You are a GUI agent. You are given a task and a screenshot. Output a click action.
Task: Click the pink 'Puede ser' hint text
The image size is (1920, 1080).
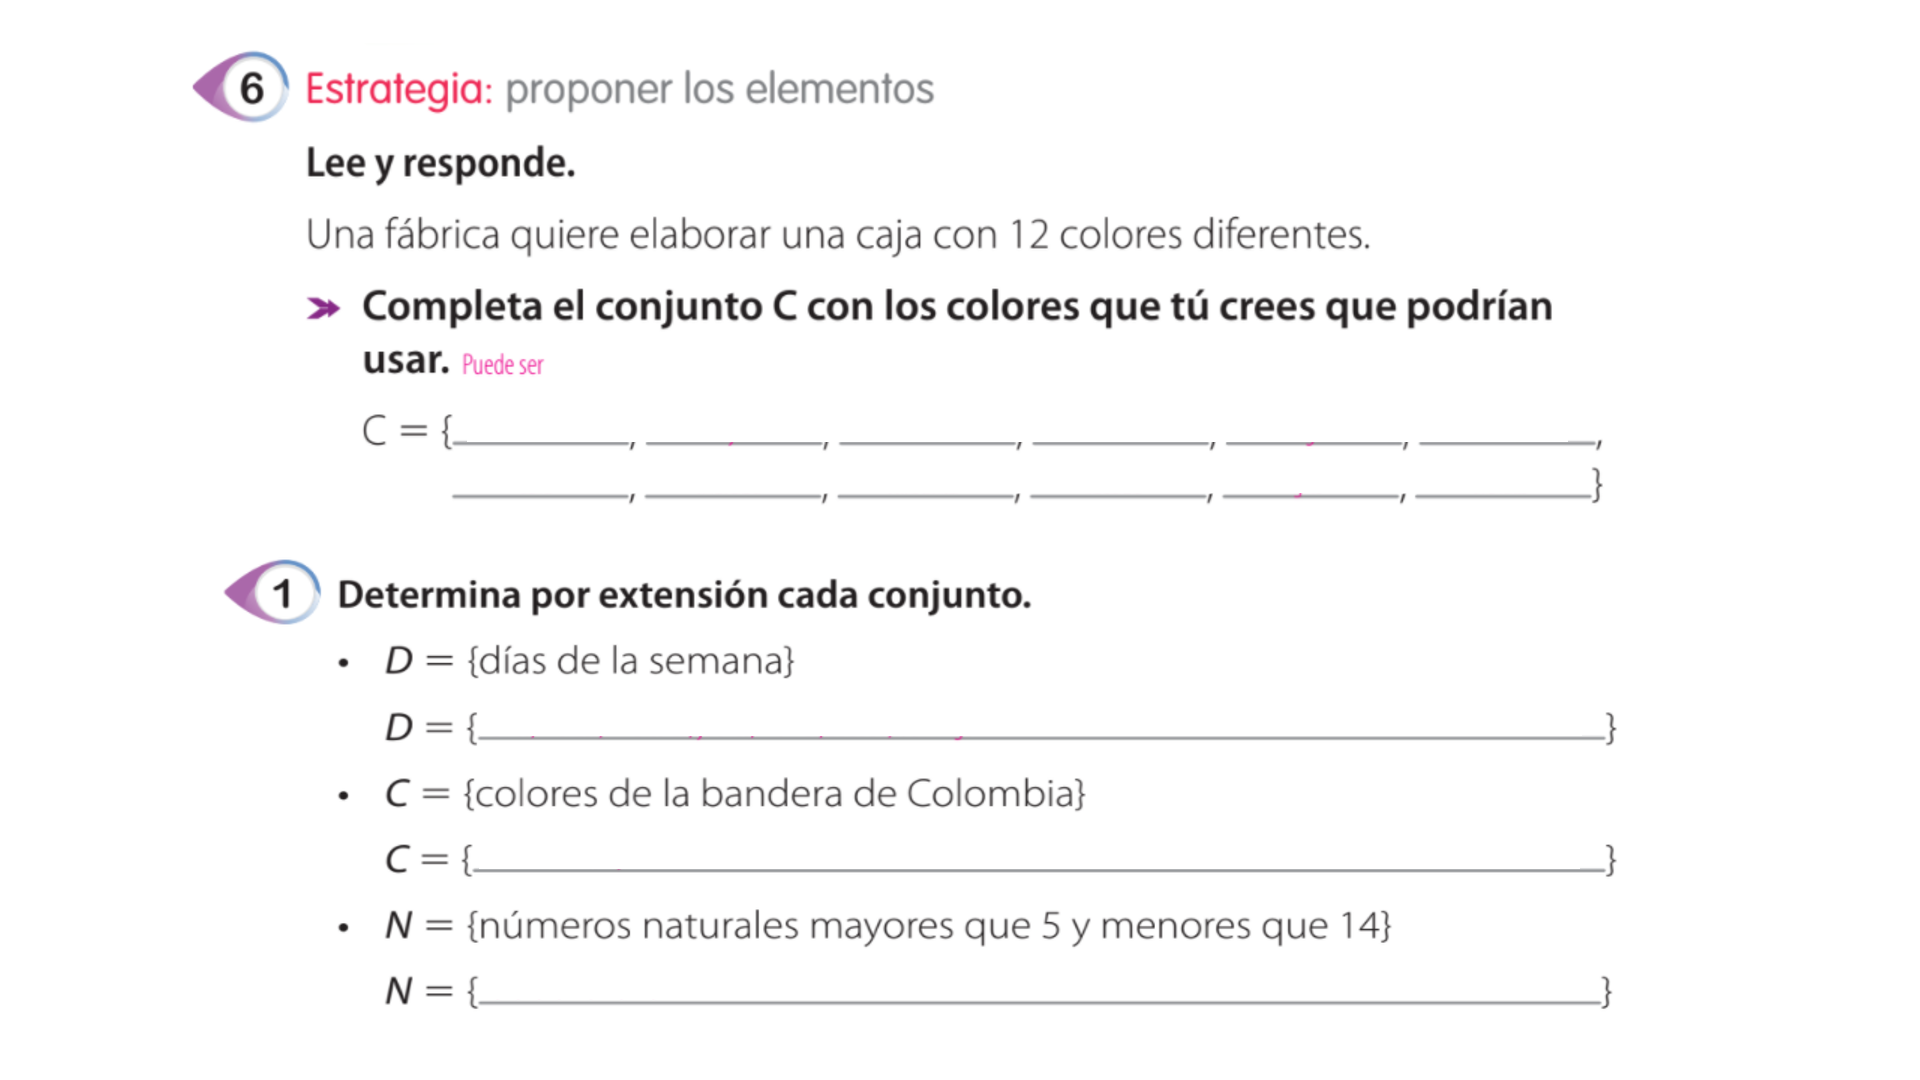coord(502,365)
